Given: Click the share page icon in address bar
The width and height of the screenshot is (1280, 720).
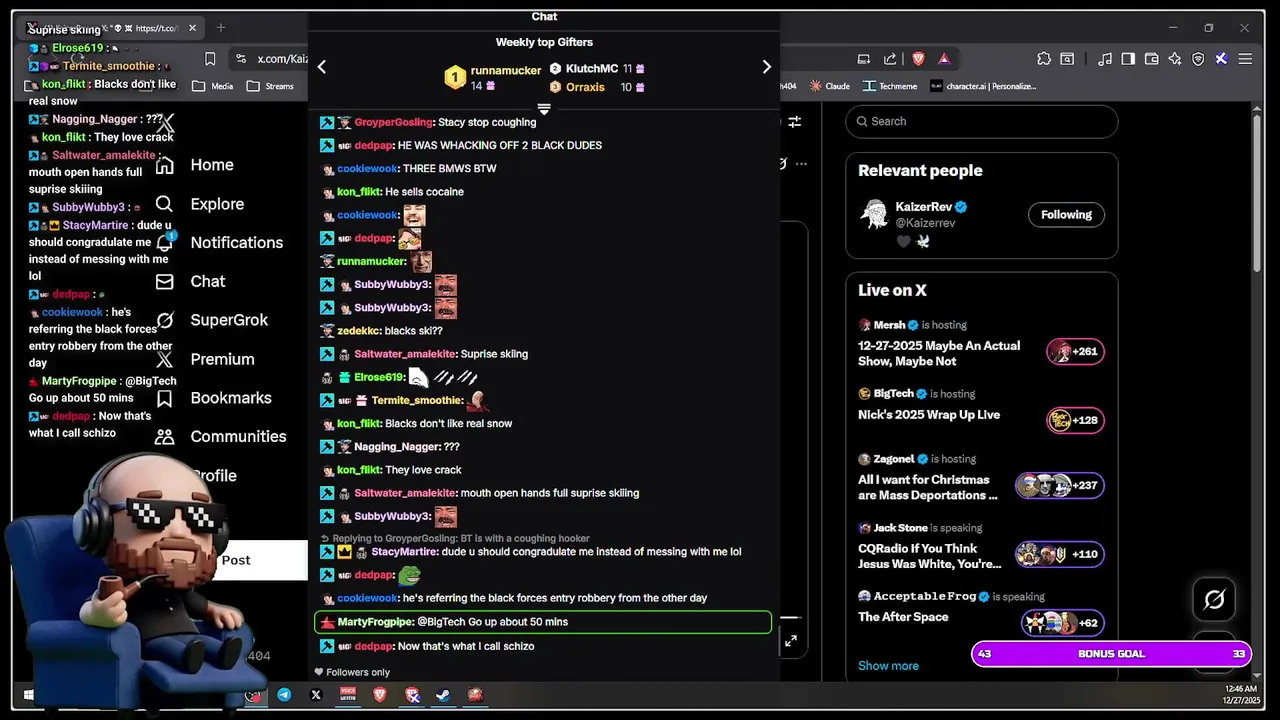Looking at the screenshot, I should [890, 59].
